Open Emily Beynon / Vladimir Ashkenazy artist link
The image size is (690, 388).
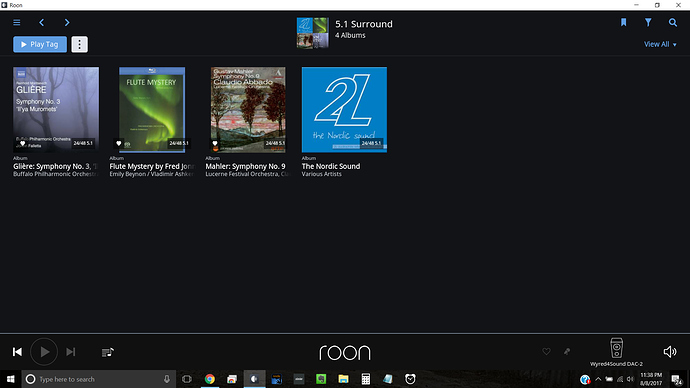point(152,174)
